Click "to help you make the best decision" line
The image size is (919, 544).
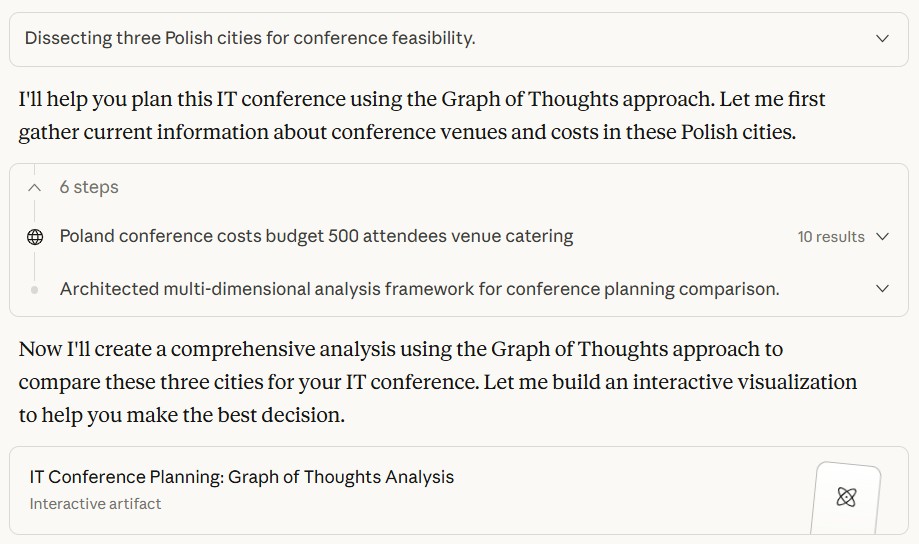point(181,415)
